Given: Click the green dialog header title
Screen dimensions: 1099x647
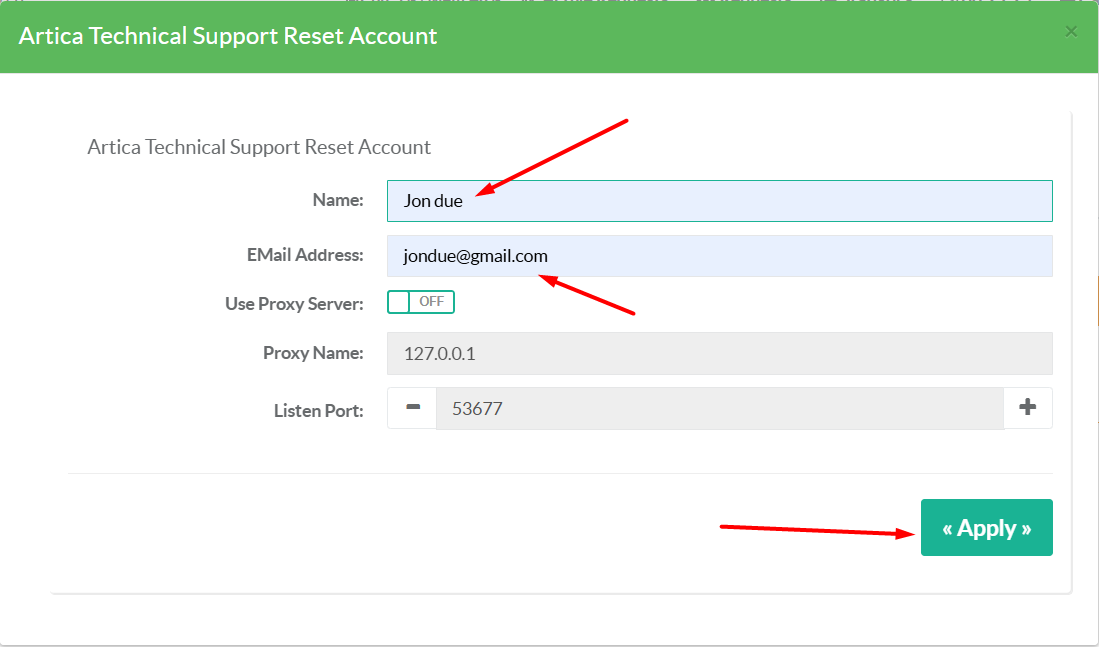Looking at the screenshot, I should click(228, 36).
